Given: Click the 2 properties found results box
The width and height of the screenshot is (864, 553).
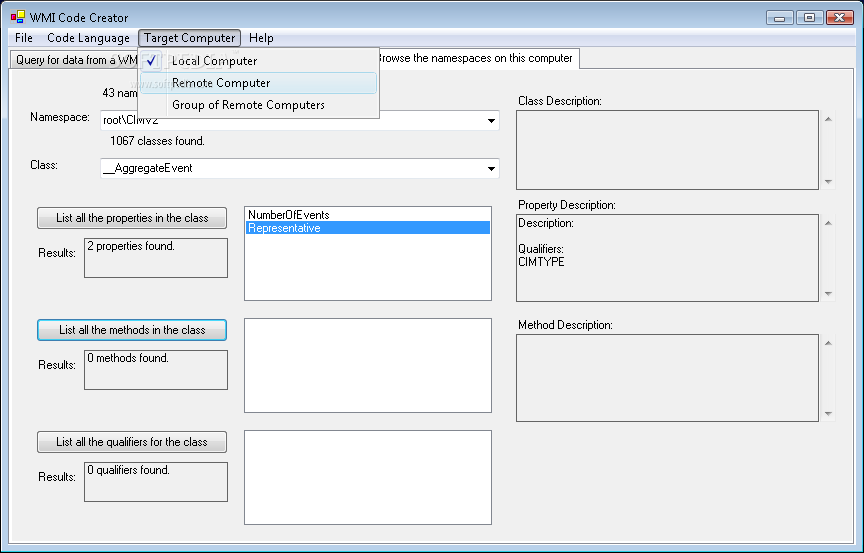Looking at the screenshot, I should tap(156, 258).
